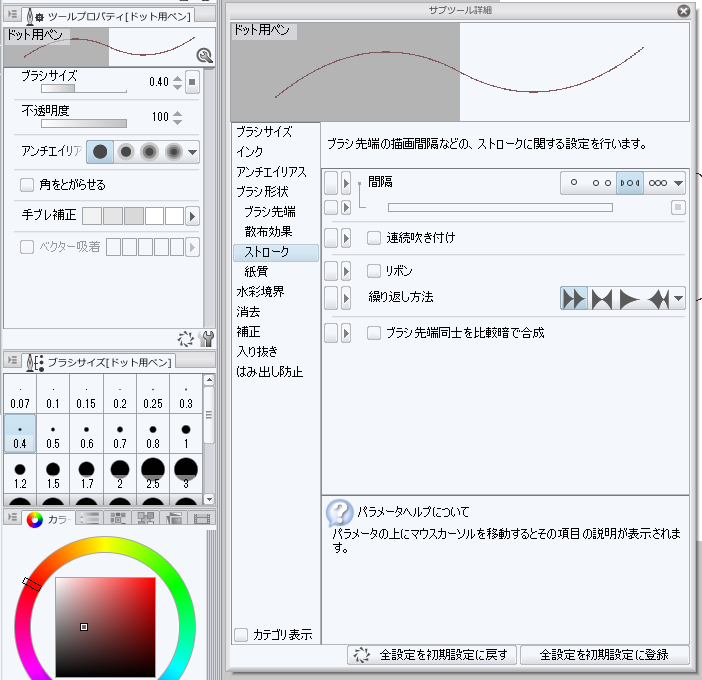Screen dimensions: 702x680
Task: Click magnifier icon on the stroke preview
Action: point(204,57)
